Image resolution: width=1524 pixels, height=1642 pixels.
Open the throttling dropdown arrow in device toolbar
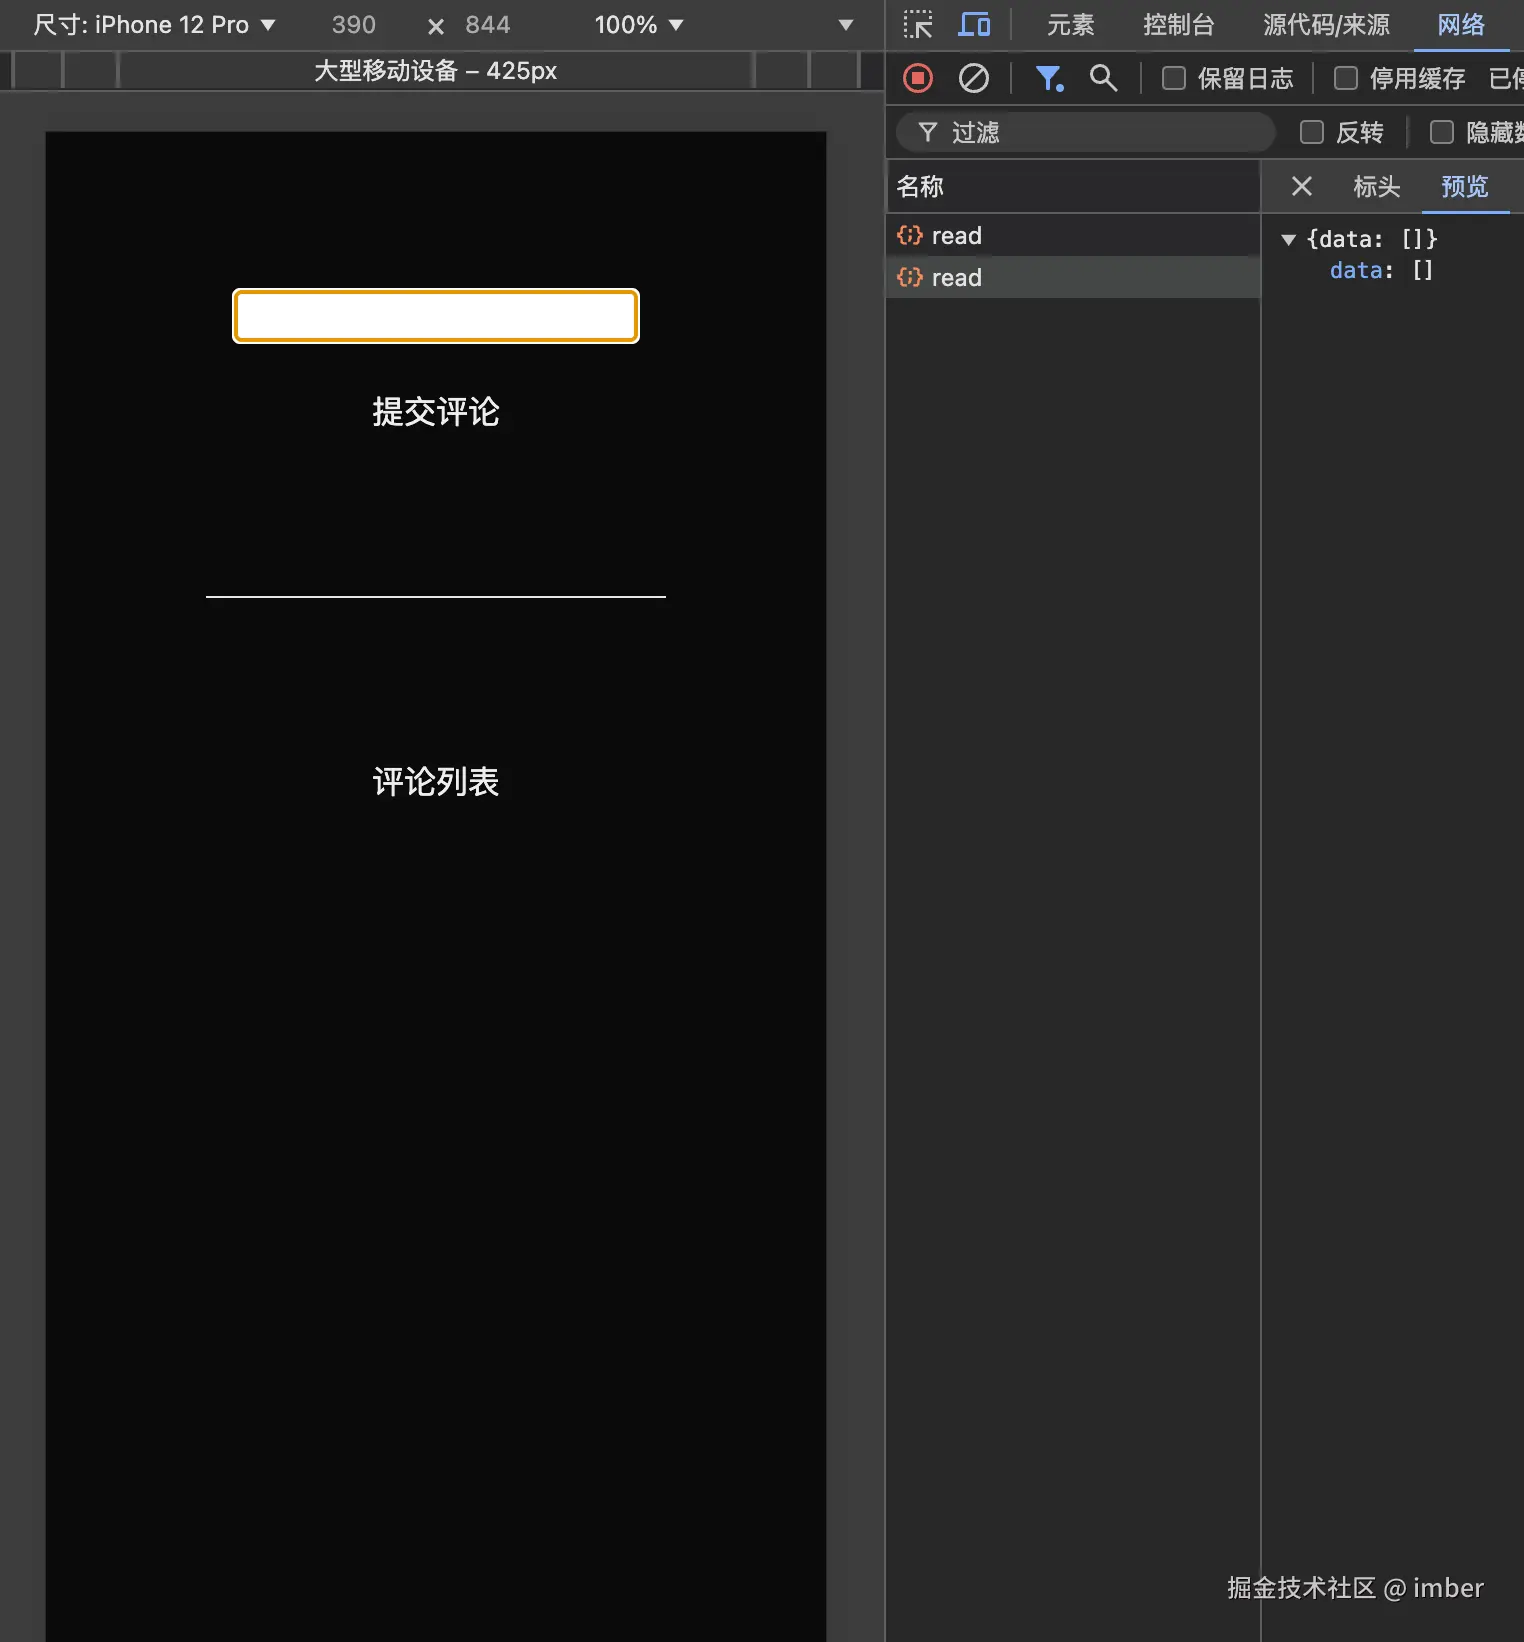pyautogui.click(x=846, y=25)
